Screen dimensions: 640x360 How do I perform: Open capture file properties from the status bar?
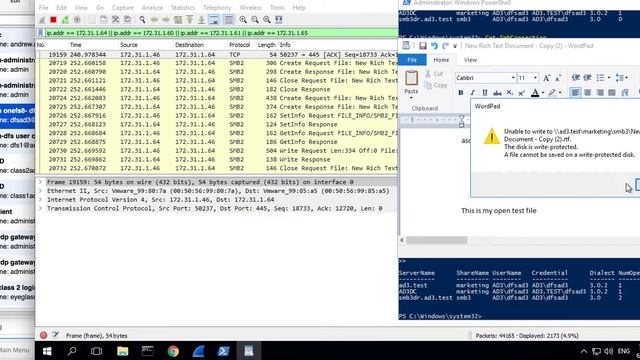click(56, 336)
